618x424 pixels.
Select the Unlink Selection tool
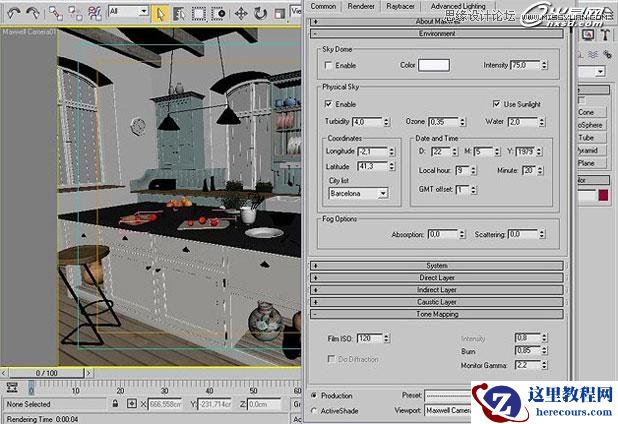click(75, 13)
